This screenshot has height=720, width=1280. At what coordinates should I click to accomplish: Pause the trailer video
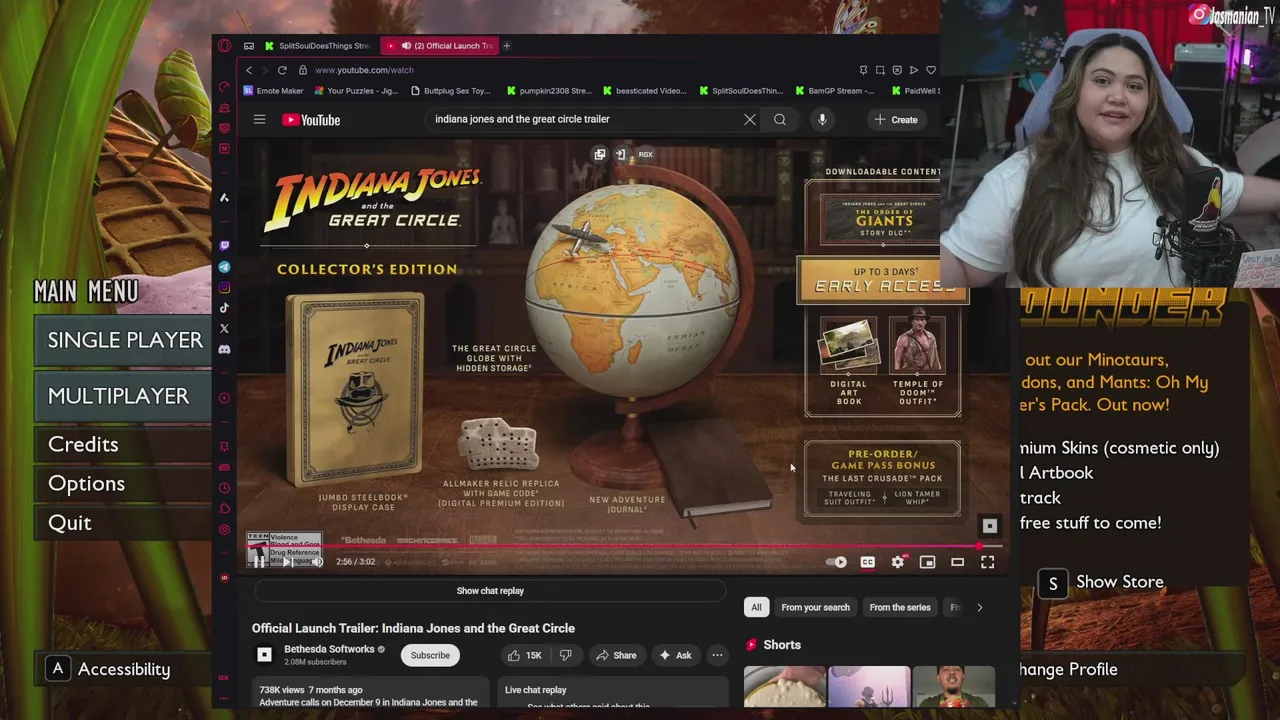point(259,562)
